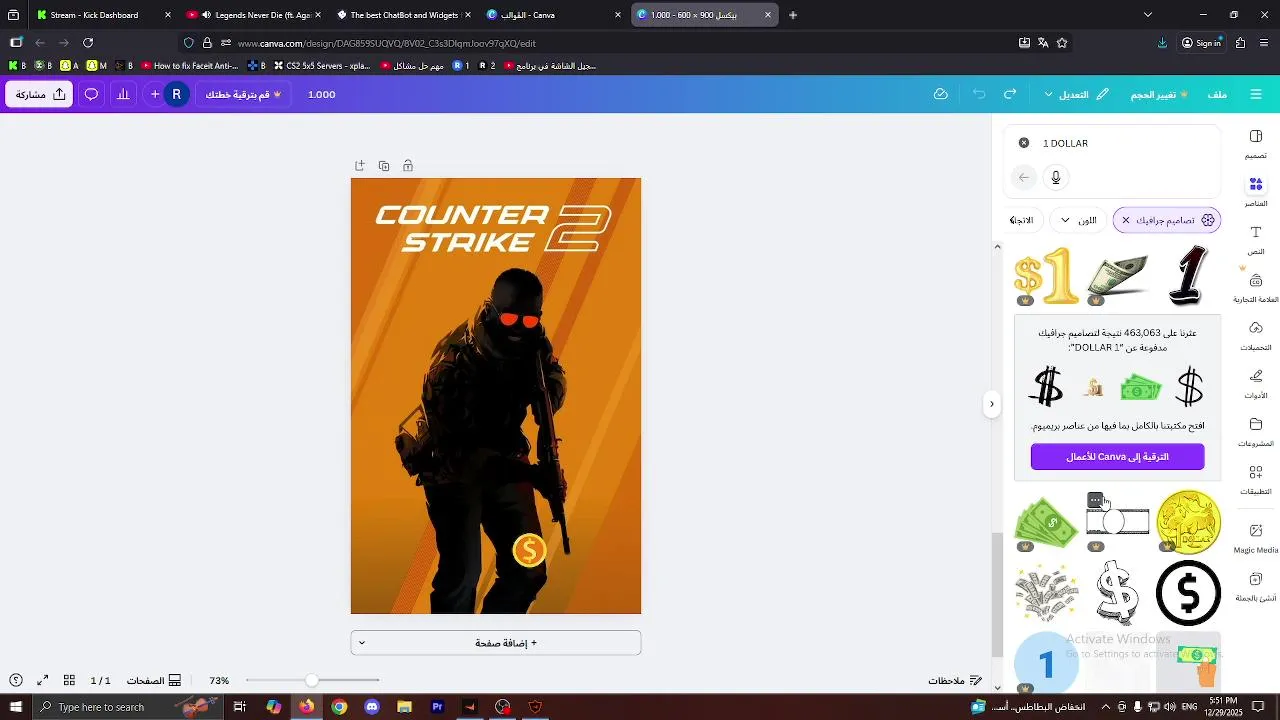Open grid view thumbnails icon
The image size is (1280, 720).
pyautogui.click(x=69, y=680)
